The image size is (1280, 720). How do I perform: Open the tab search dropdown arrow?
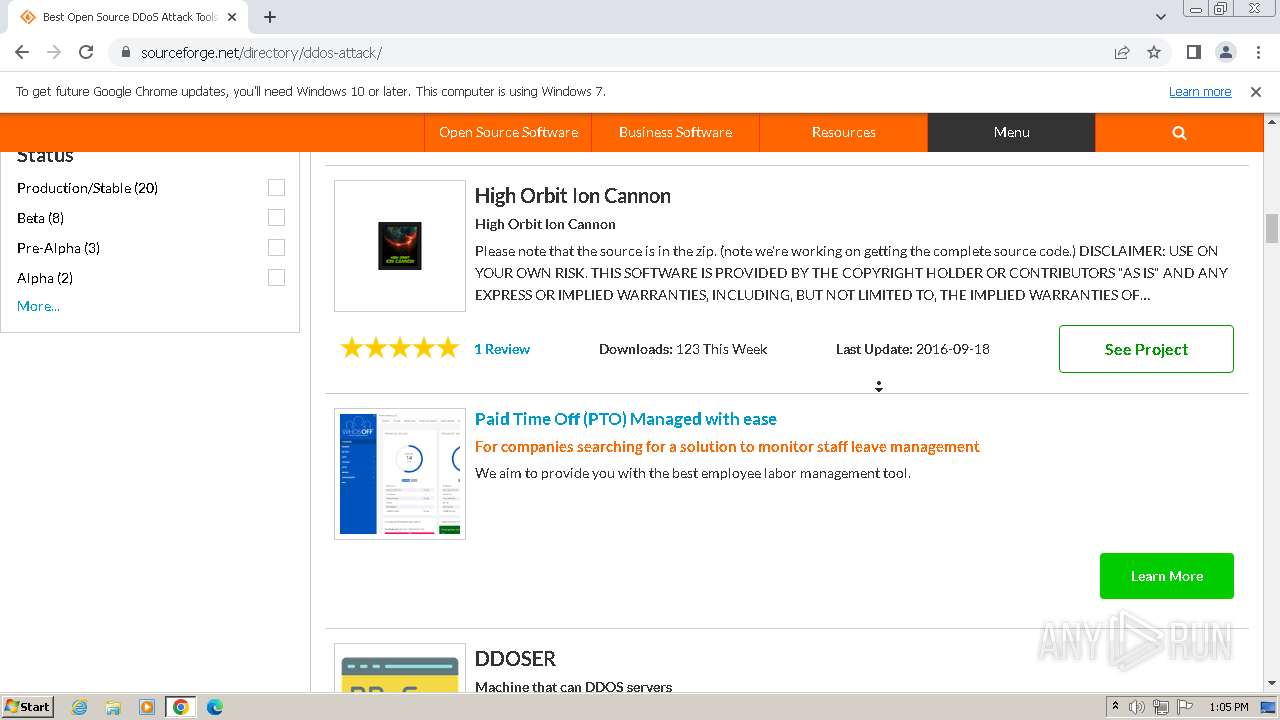pos(1161,17)
